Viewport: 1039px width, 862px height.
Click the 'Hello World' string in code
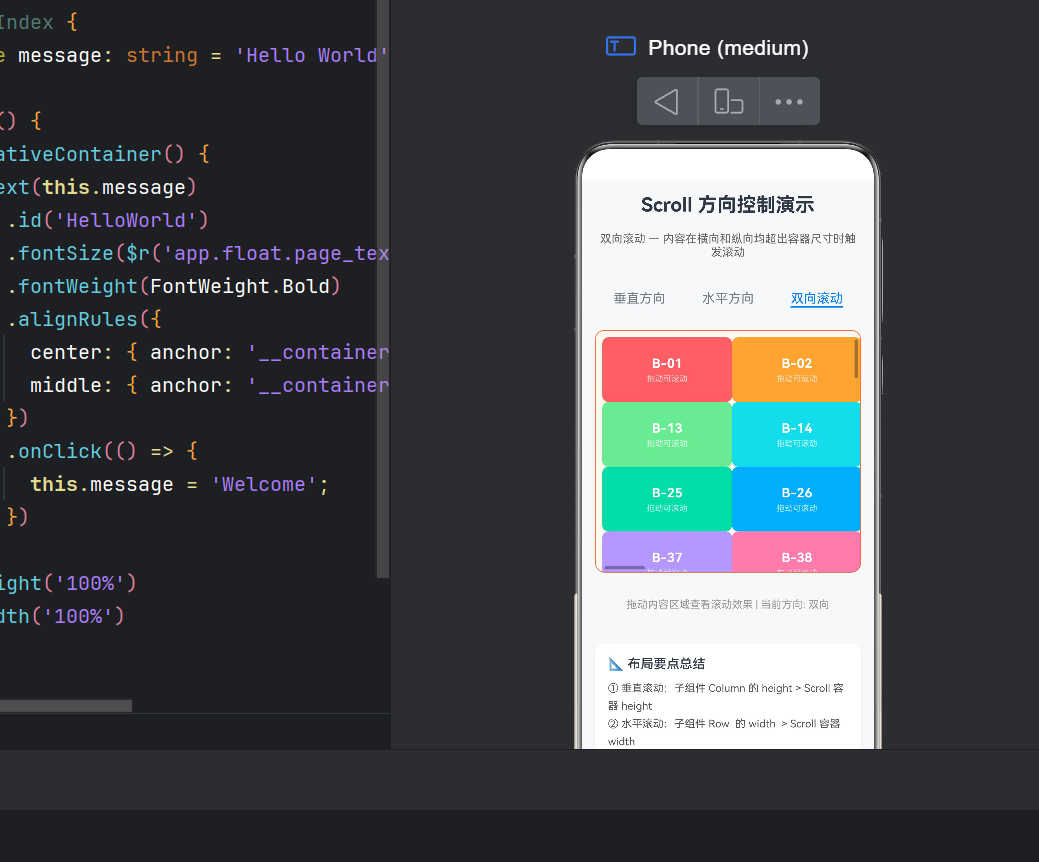coord(311,55)
